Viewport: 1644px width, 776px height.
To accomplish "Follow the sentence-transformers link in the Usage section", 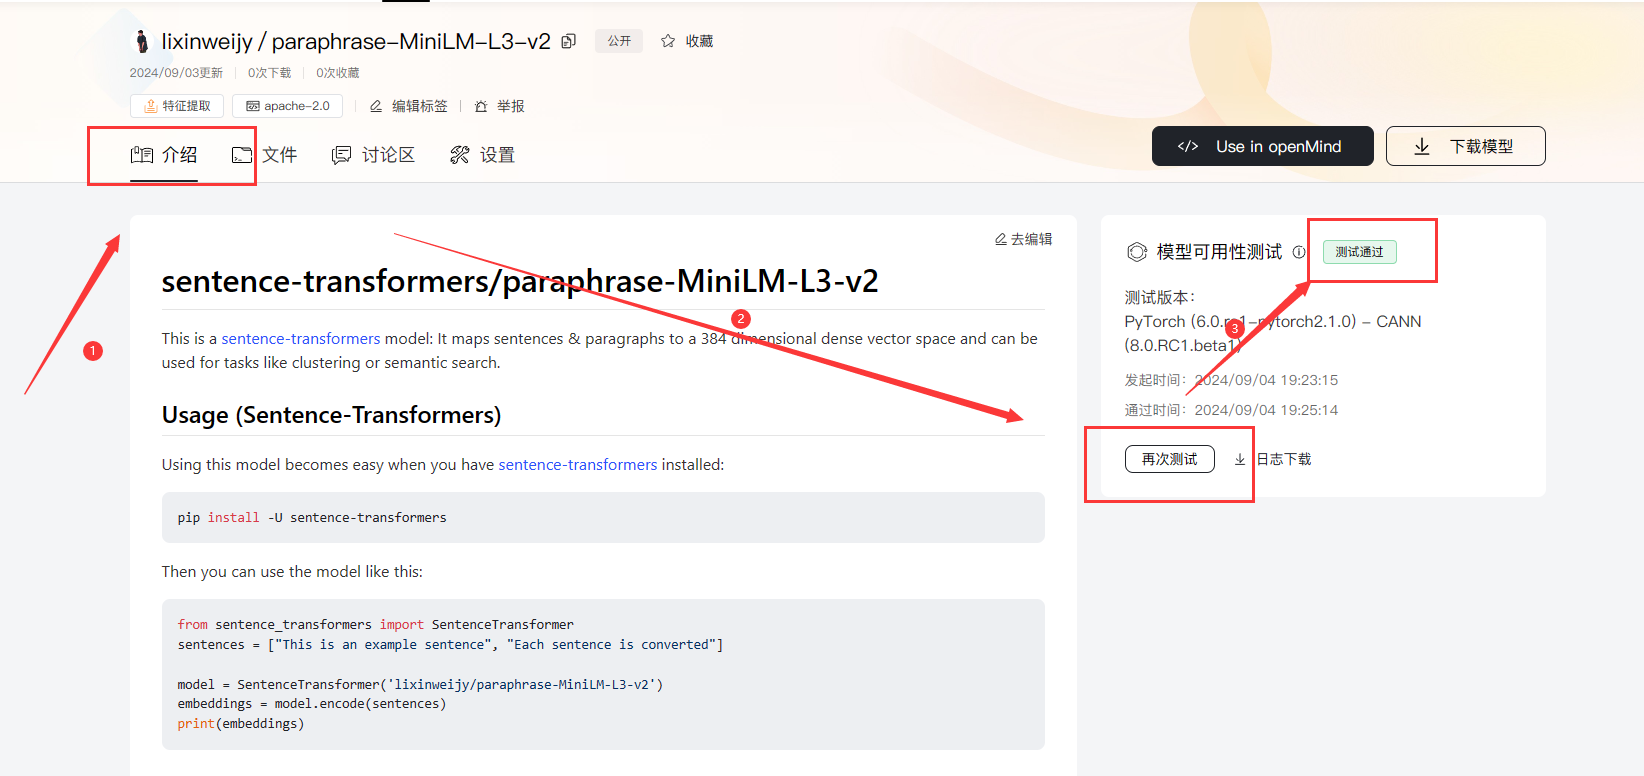I will [577, 465].
